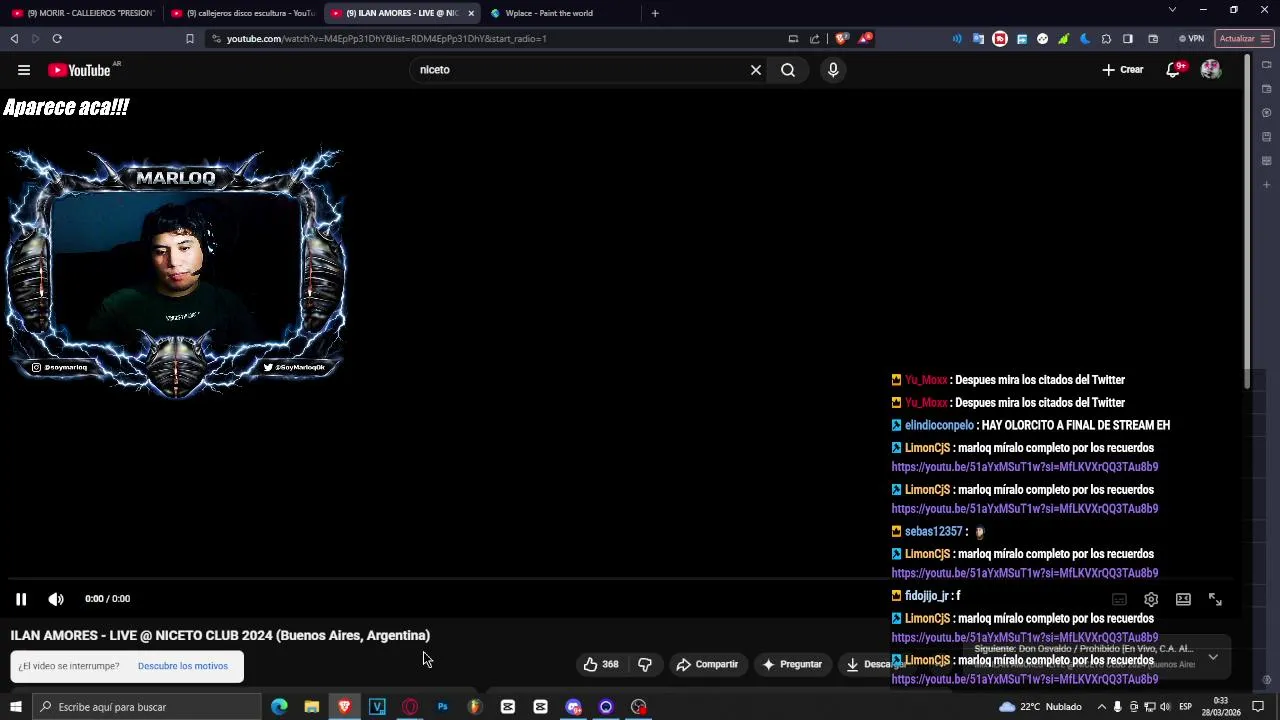Screen dimensions: 1280x720
Task: Close the ILAN AMORES browser tab
Action: click(471, 13)
